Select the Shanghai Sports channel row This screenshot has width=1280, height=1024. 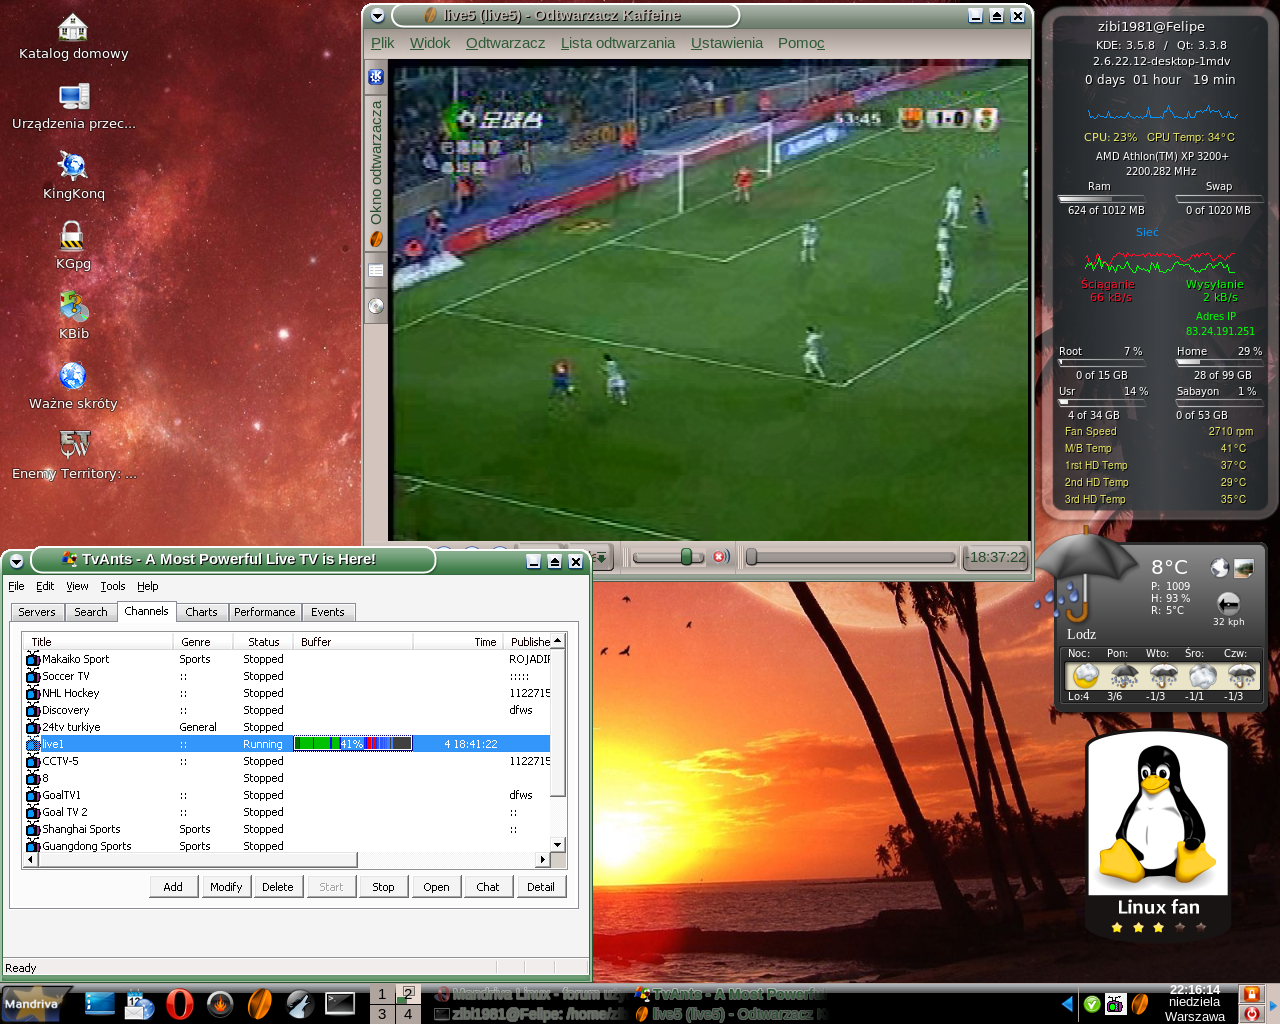[x=288, y=829]
